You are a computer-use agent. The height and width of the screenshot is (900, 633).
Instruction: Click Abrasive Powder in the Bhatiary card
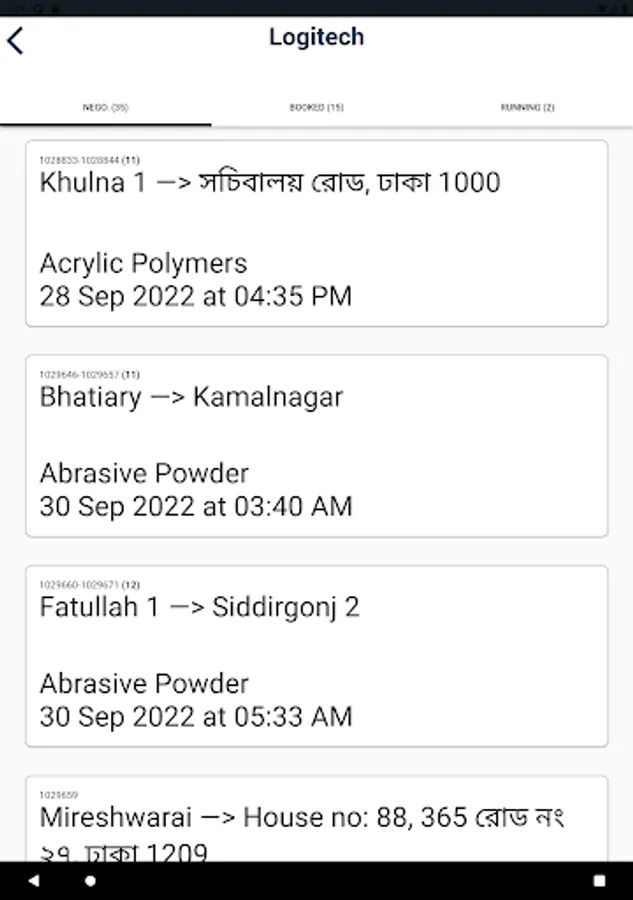(x=144, y=474)
